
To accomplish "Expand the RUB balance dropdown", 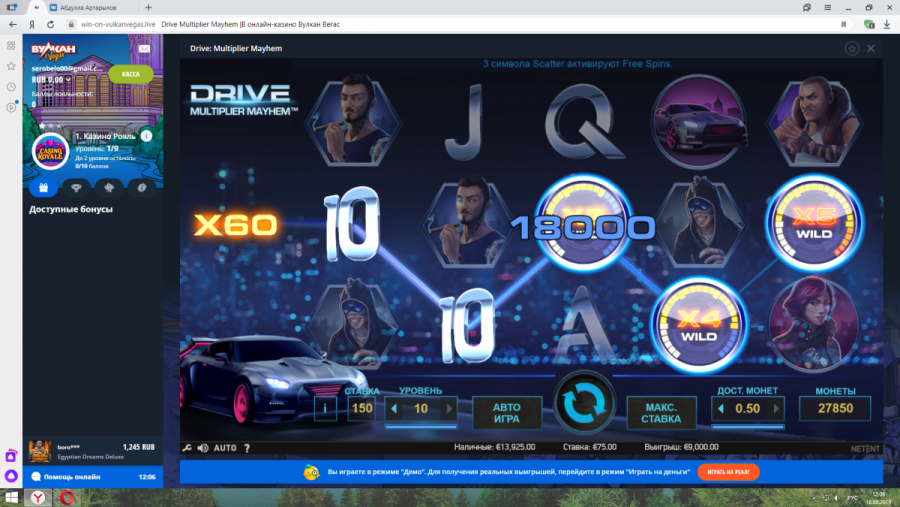I will click(x=69, y=79).
